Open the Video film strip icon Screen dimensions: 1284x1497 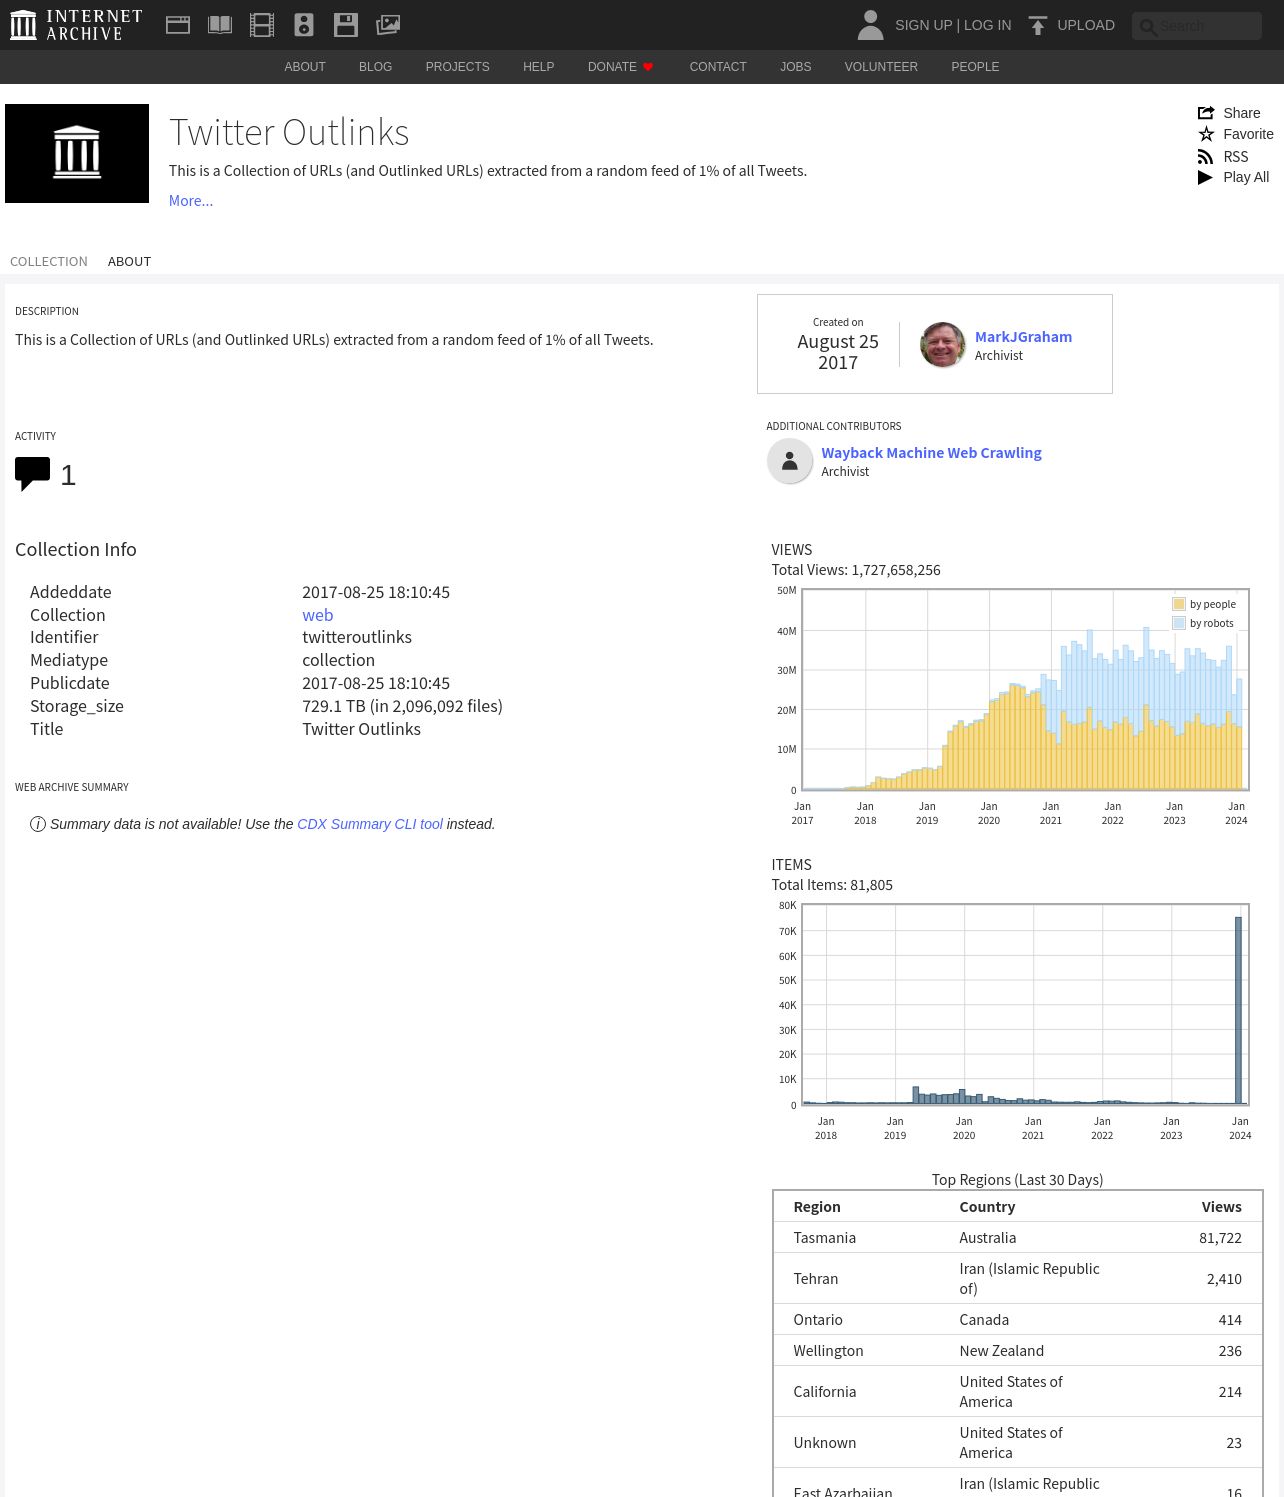(x=262, y=25)
